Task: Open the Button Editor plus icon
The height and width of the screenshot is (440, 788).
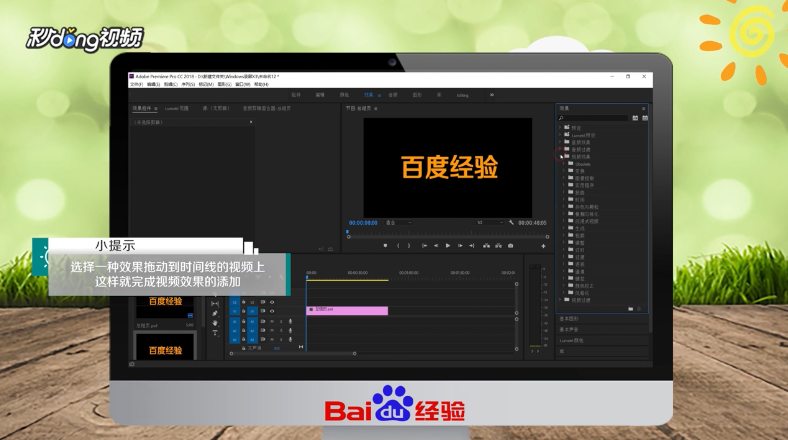Action: [543, 246]
